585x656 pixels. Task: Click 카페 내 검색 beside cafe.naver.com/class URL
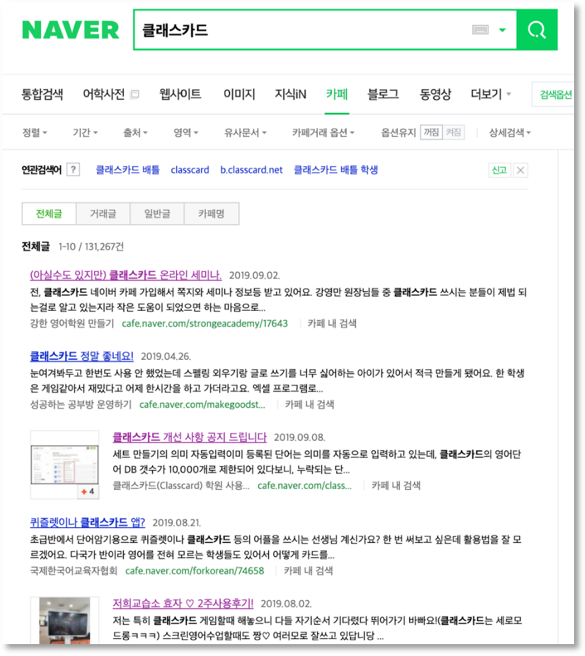(x=396, y=486)
